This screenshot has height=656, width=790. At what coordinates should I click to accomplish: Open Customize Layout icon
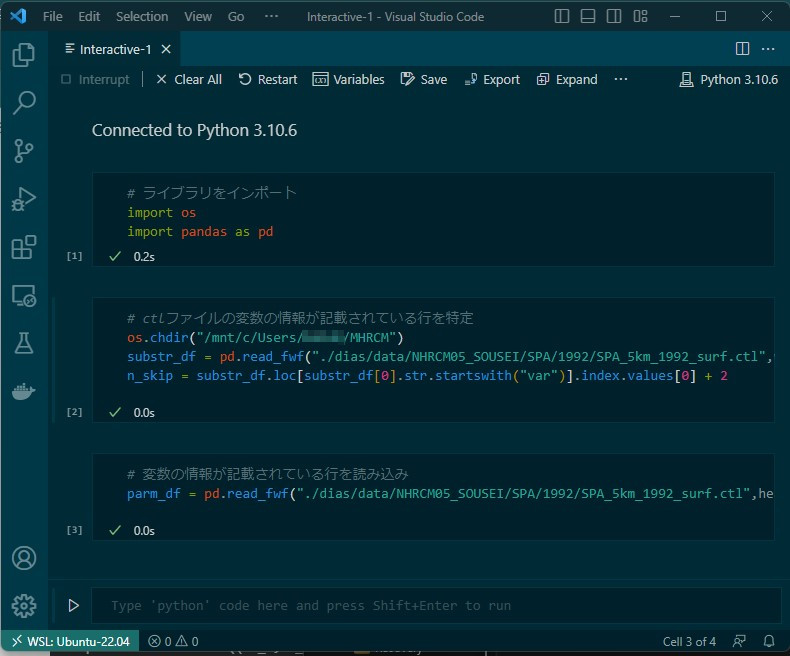(640, 17)
